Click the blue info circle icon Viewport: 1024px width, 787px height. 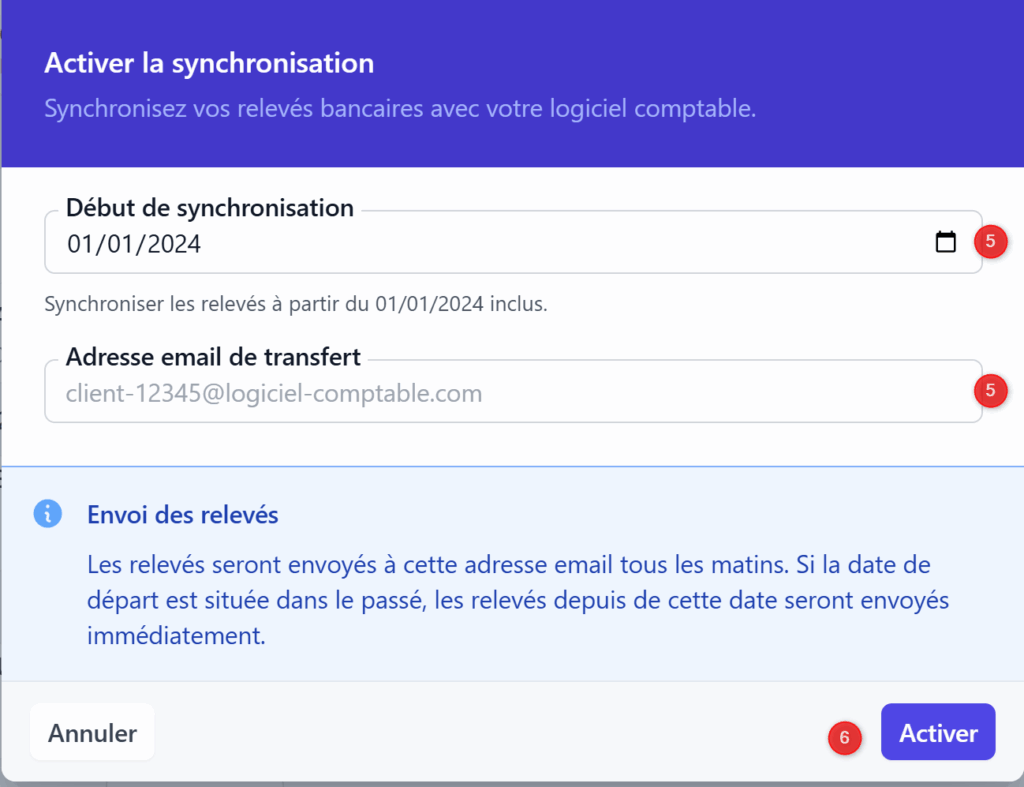coord(48,514)
